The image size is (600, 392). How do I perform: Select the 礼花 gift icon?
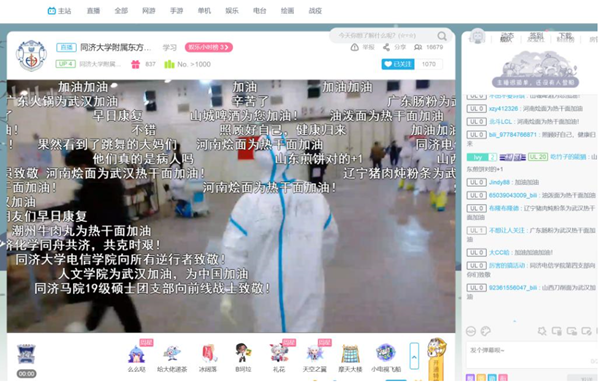279,353
